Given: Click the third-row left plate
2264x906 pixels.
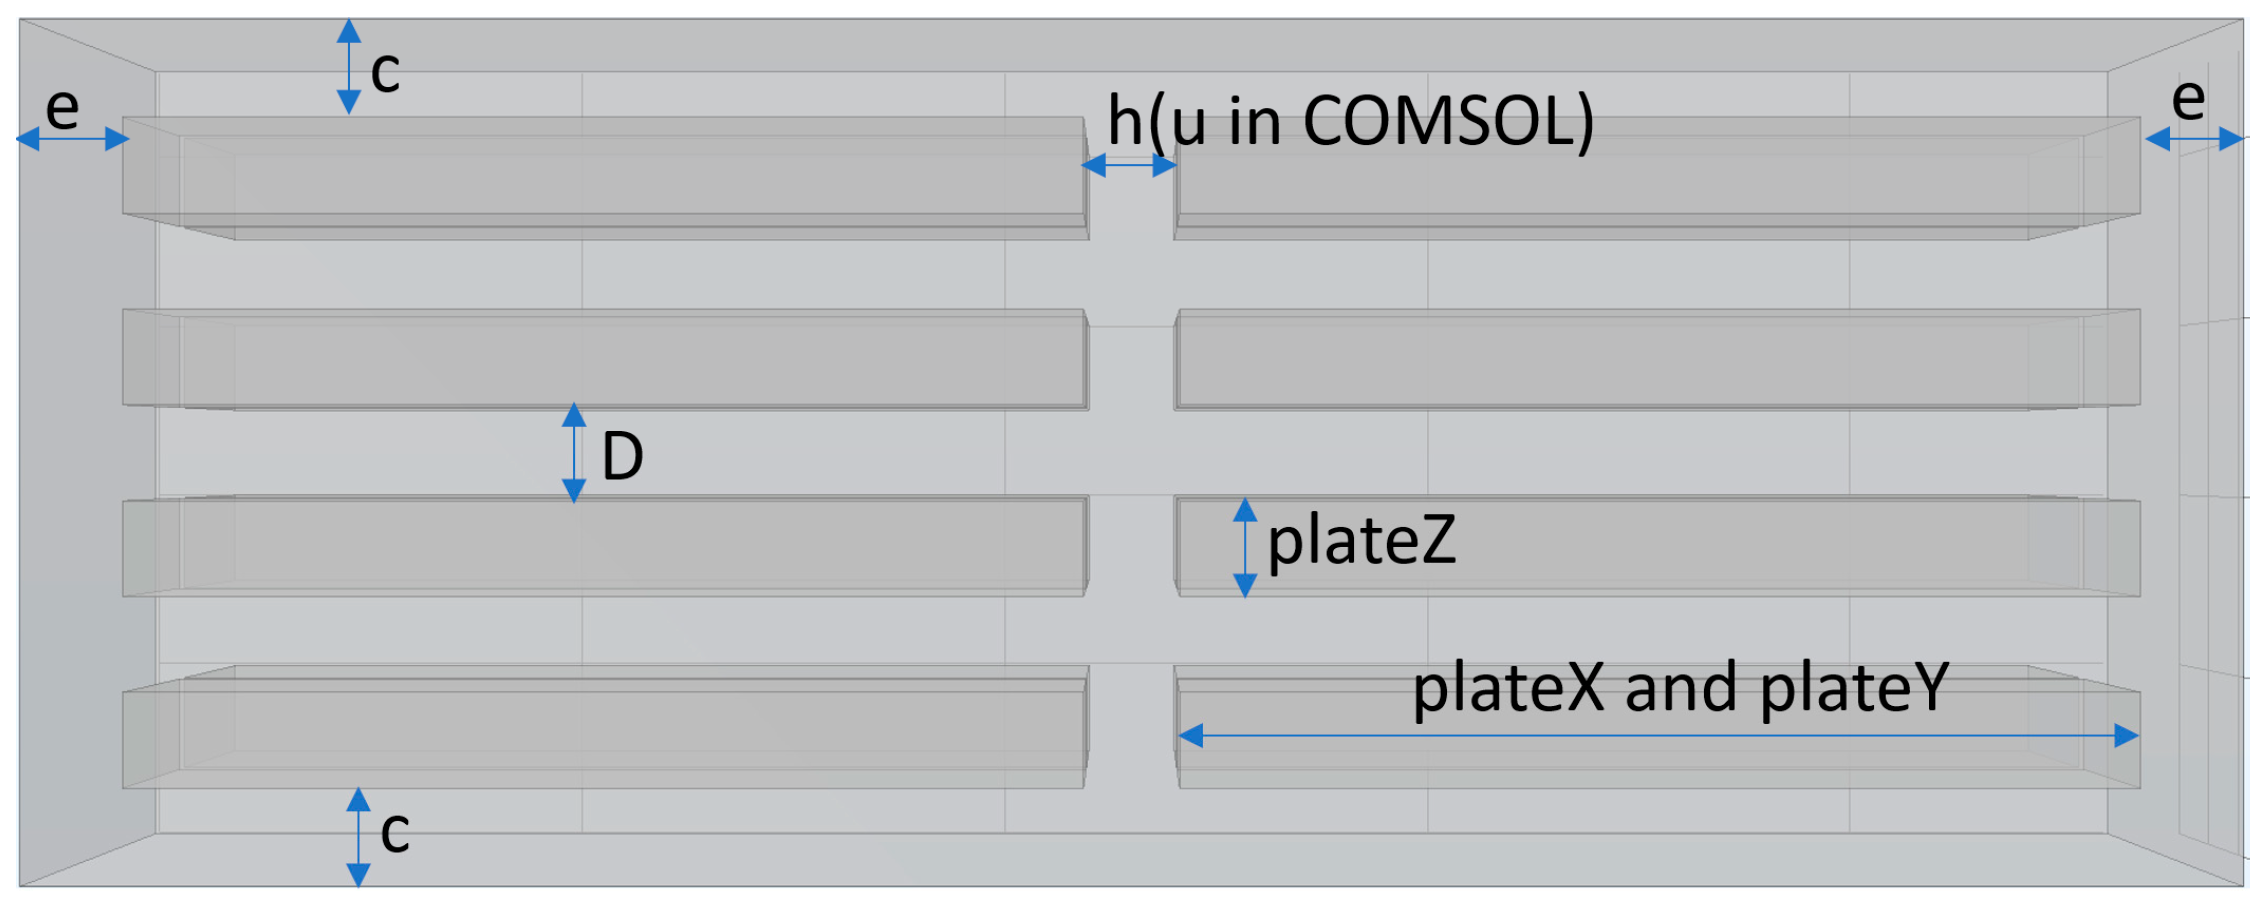Looking at the screenshot, I should tap(605, 547).
